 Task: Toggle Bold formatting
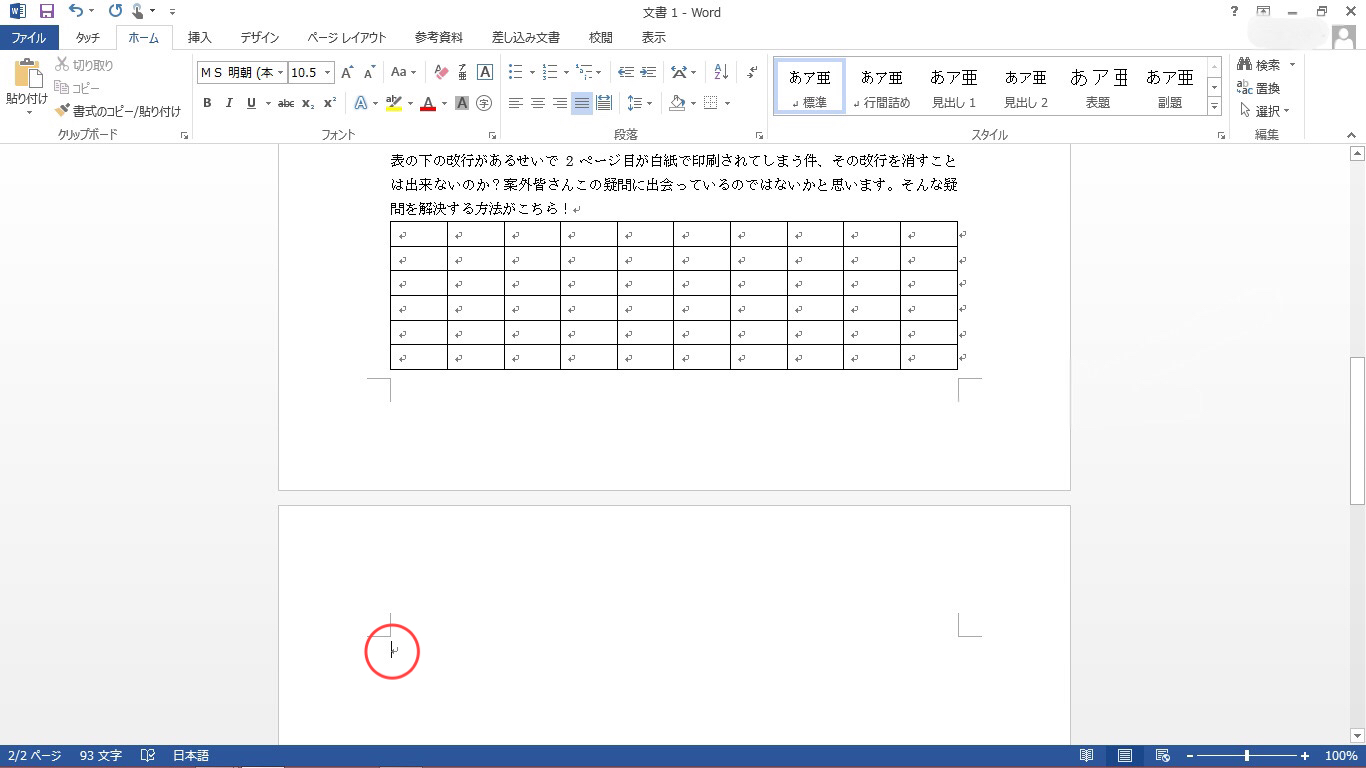pyautogui.click(x=207, y=103)
